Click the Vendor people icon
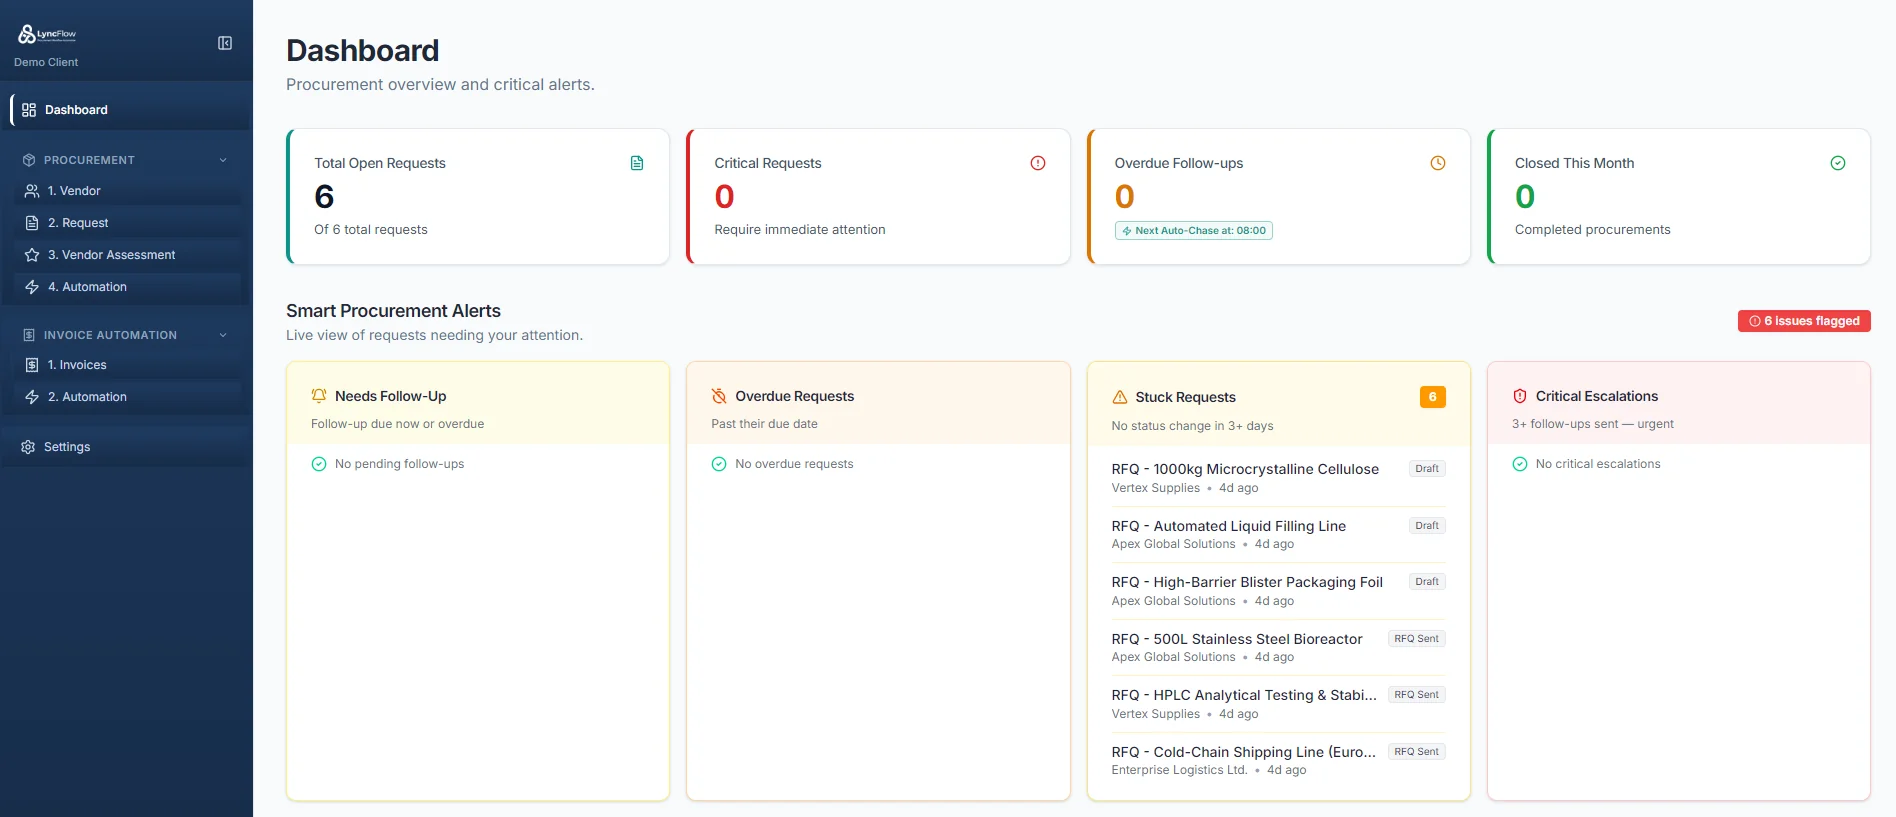Image resolution: width=1896 pixels, height=817 pixels. pos(32,191)
